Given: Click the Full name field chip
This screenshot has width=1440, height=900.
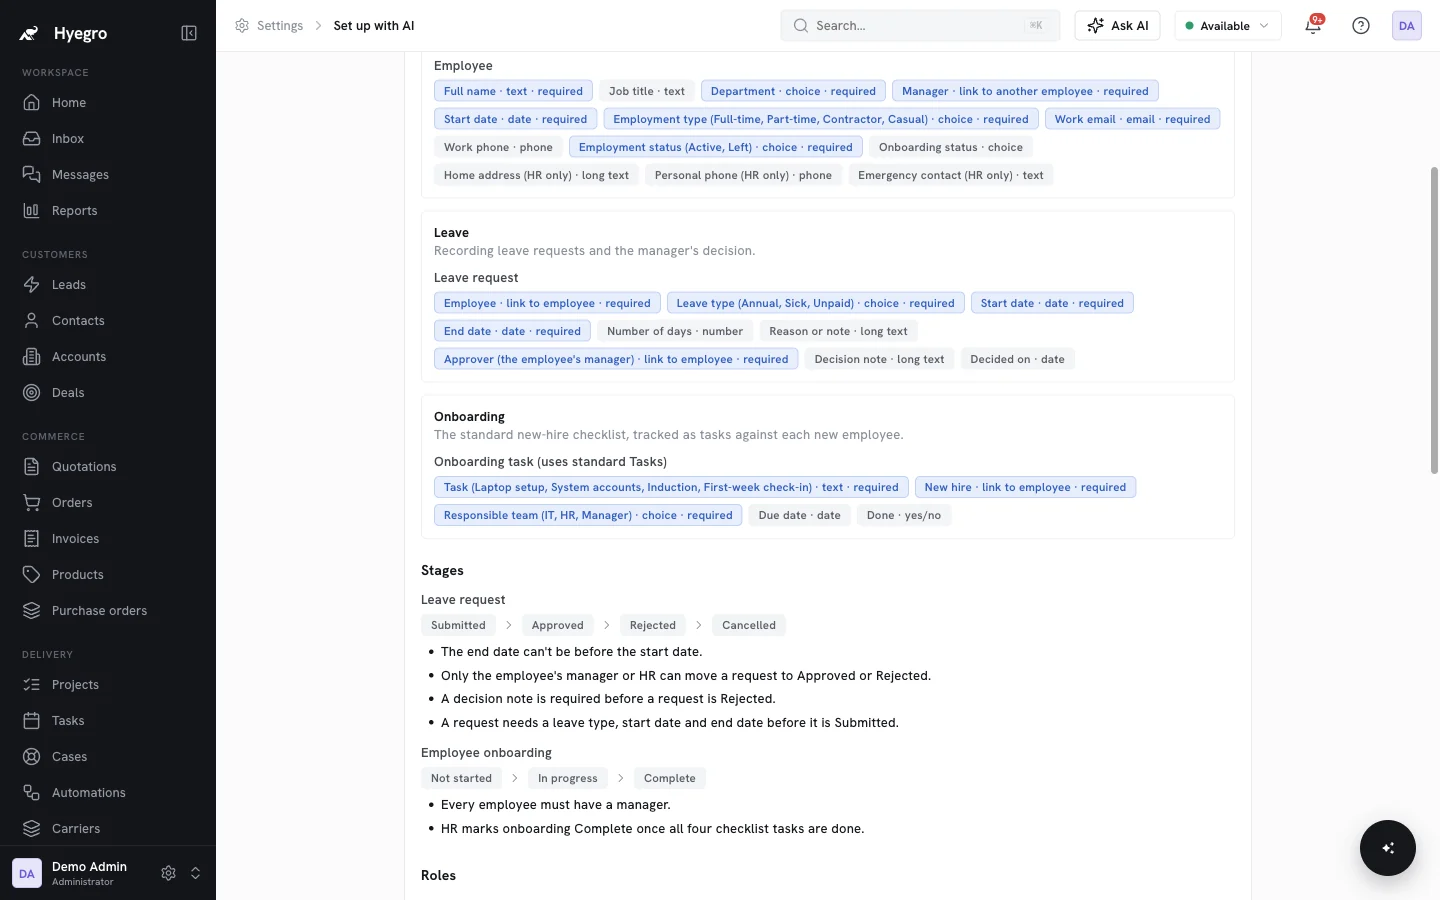Looking at the screenshot, I should [x=513, y=91].
